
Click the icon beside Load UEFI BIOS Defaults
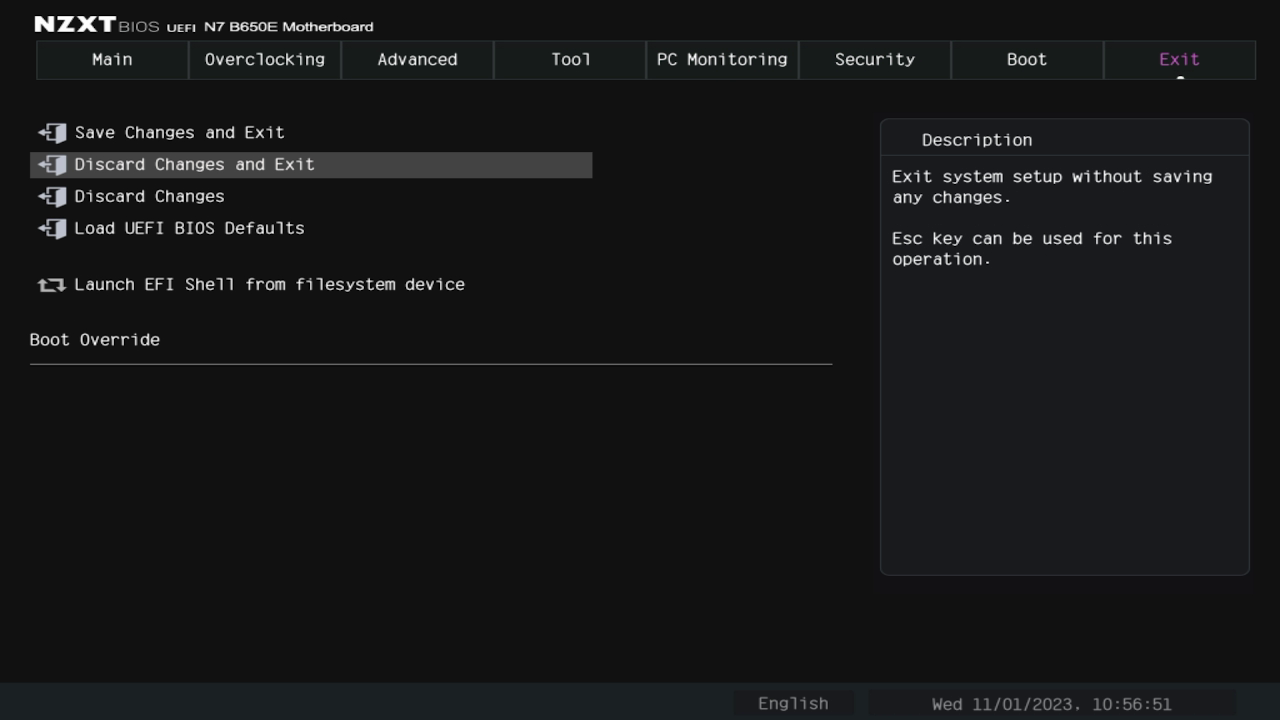pyautogui.click(x=52, y=229)
